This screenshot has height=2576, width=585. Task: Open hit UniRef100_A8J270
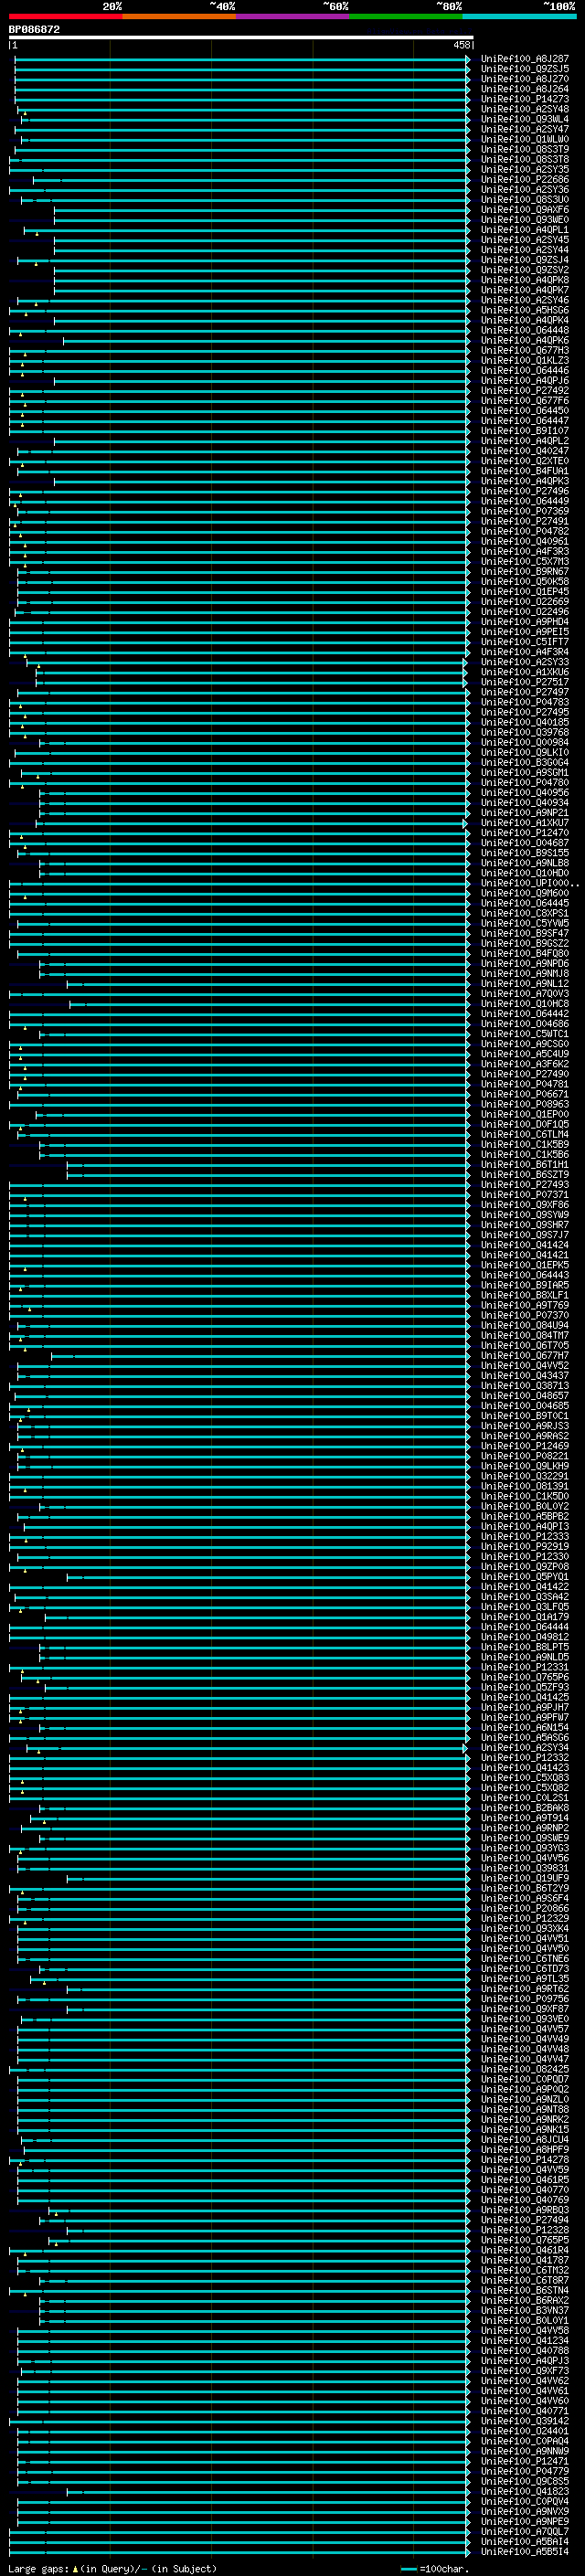525,79
